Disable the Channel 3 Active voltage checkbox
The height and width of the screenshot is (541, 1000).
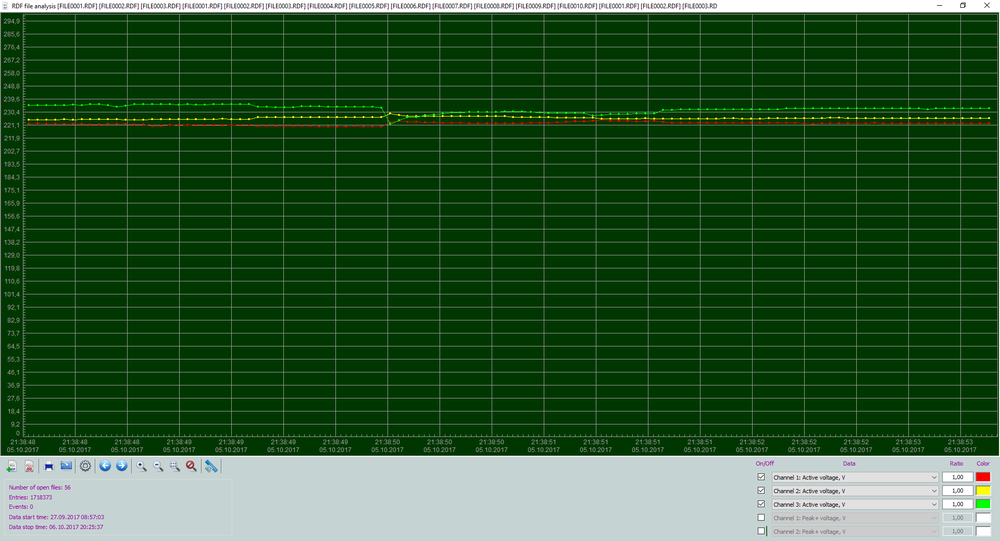pyautogui.click(x=761, y=504)
